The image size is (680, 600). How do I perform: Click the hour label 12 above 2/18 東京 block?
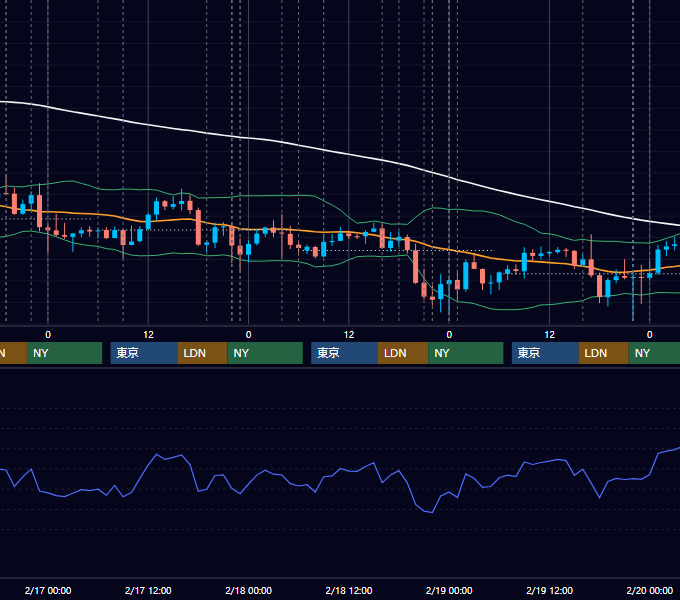(349, 335)
